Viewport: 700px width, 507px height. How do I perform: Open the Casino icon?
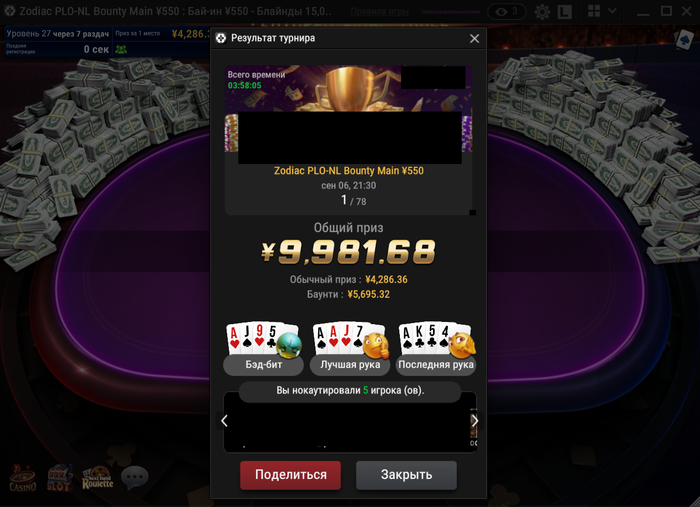(22, 478)
